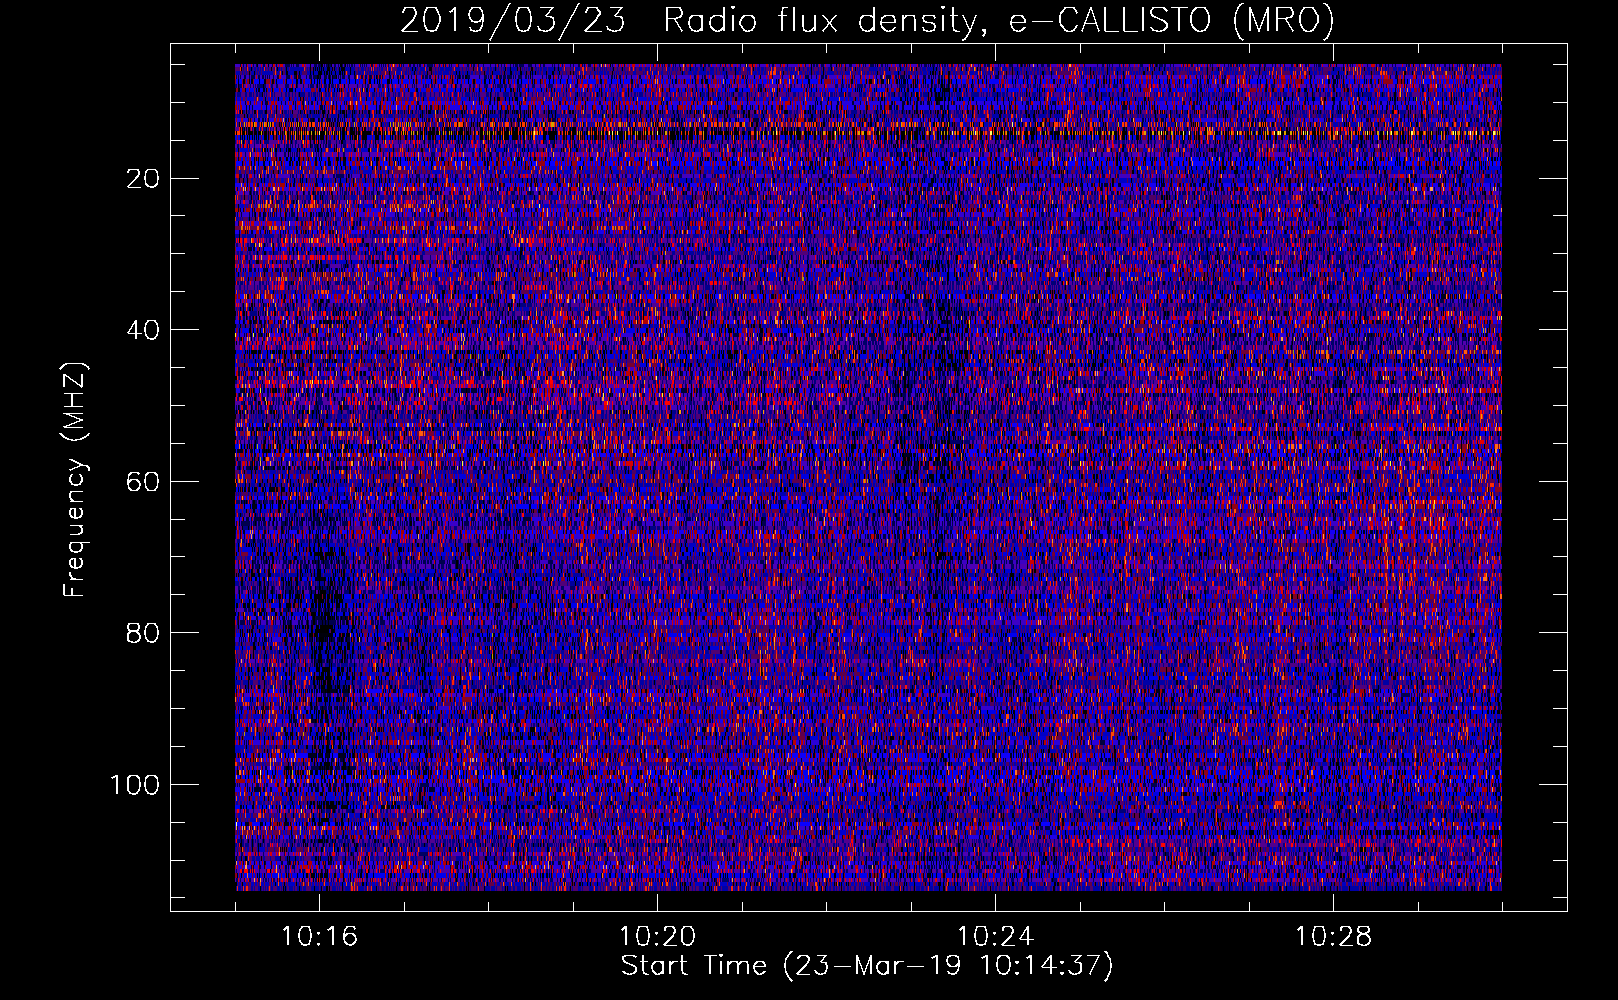Click the 10:28 time tick label
The image size is (1618, 1000).
pyautogui.click(x=1333, y=936)
